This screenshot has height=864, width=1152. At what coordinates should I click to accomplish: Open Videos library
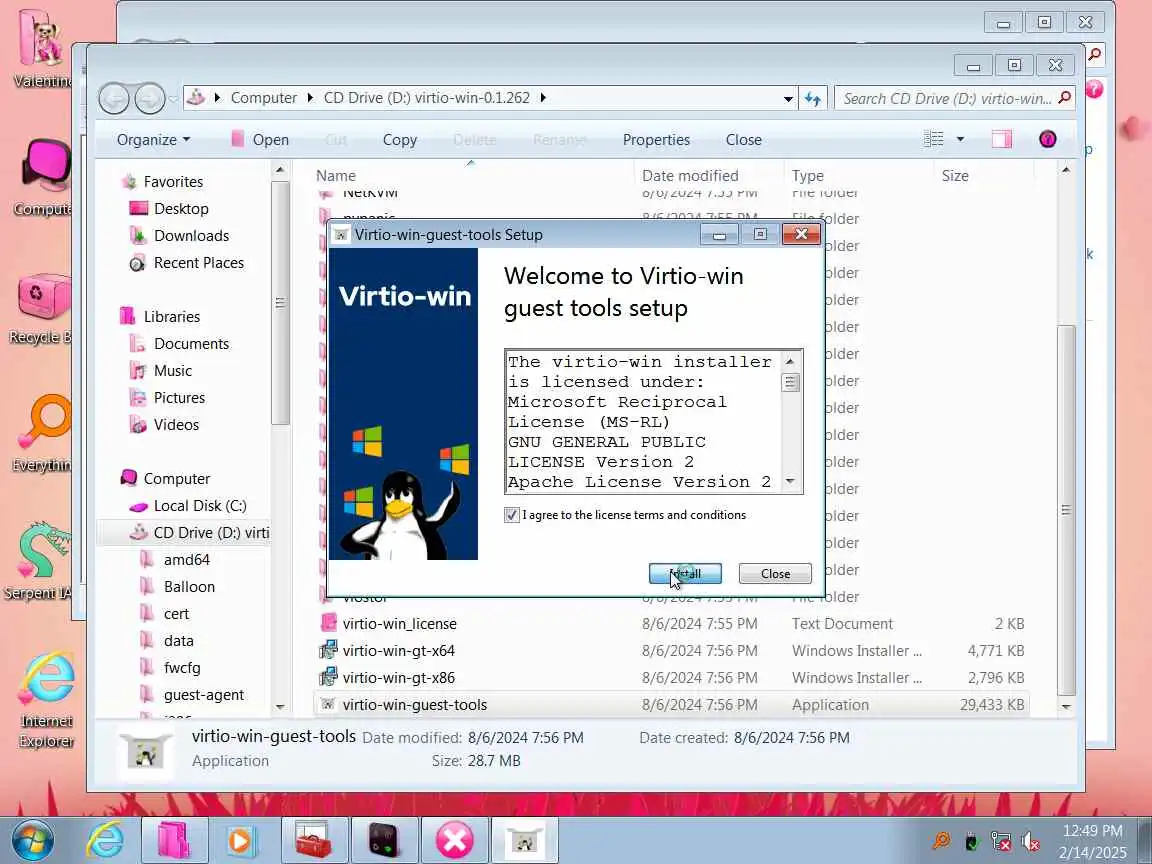[x=176, y=425]
